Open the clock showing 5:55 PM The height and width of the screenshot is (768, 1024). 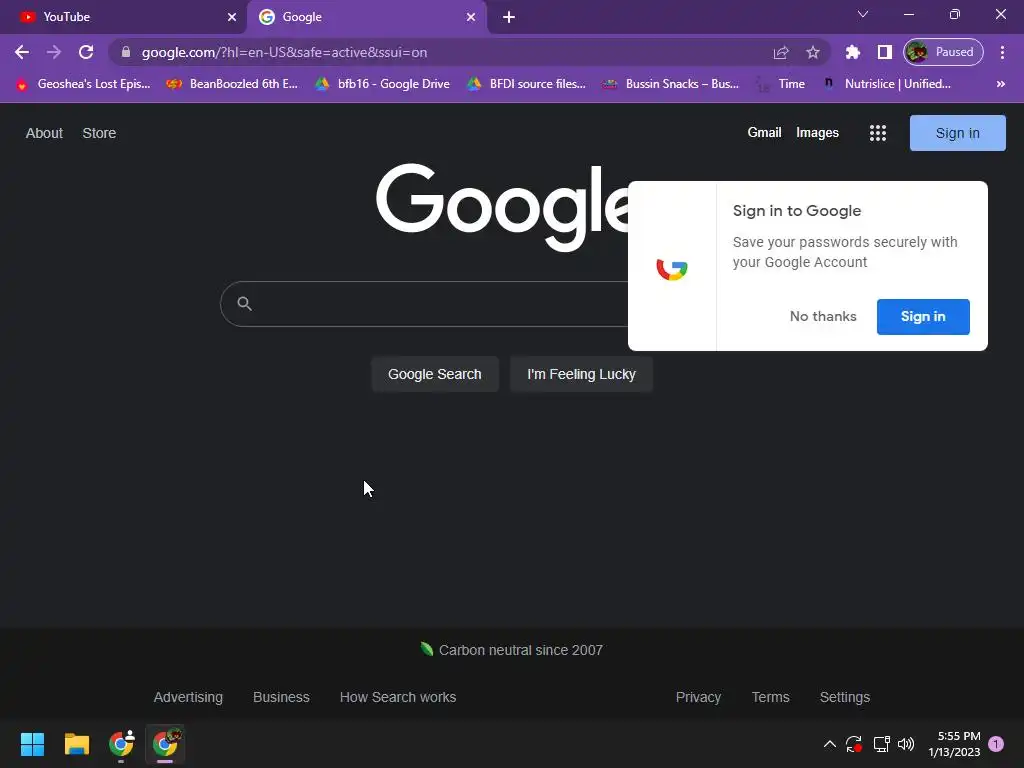tap(954, 744)
